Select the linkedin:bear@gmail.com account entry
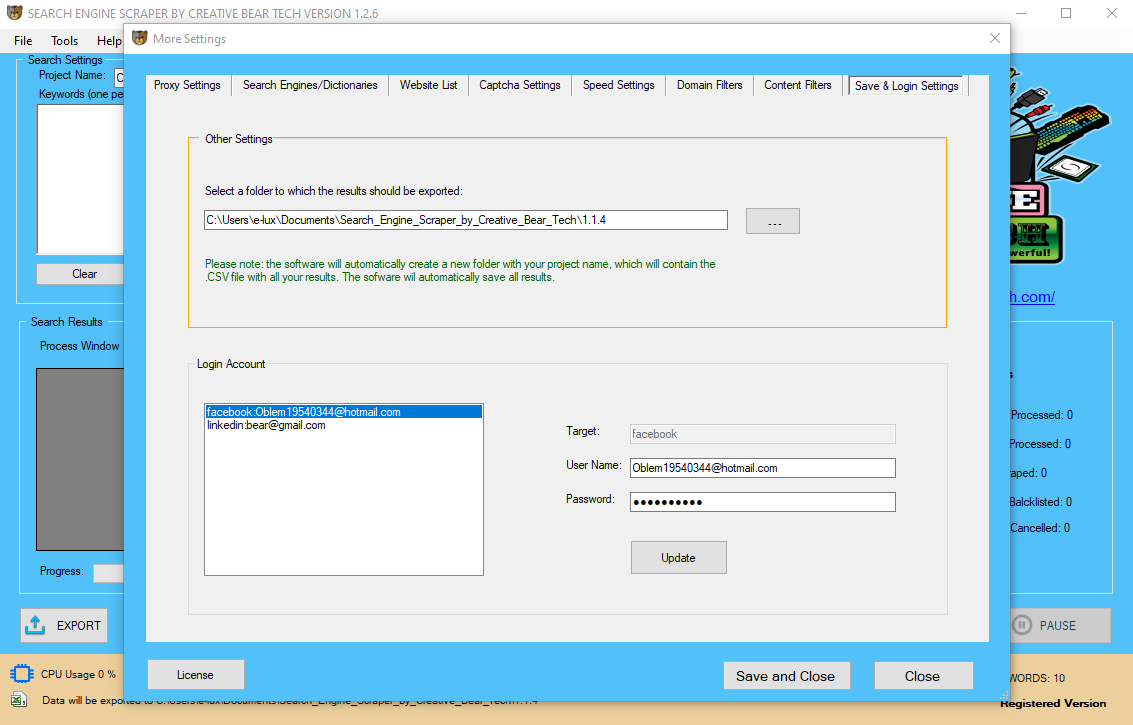The width and height of the screenshot is (1133, 725). coord(265,424)
